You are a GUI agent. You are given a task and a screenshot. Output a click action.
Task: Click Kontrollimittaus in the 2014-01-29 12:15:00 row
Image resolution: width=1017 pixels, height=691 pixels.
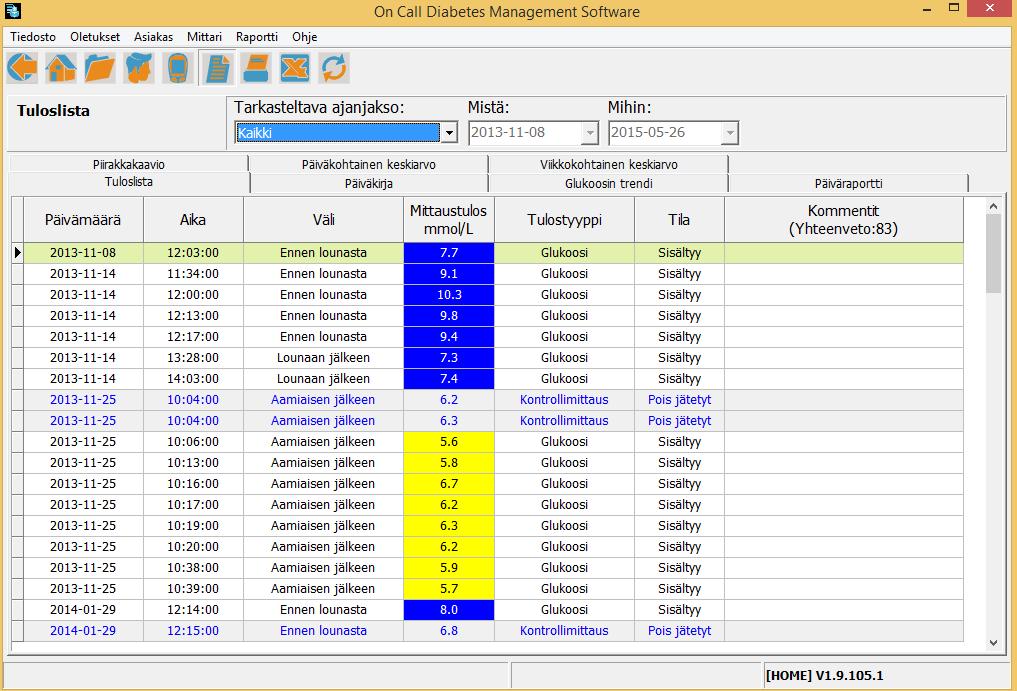(564, 631)
